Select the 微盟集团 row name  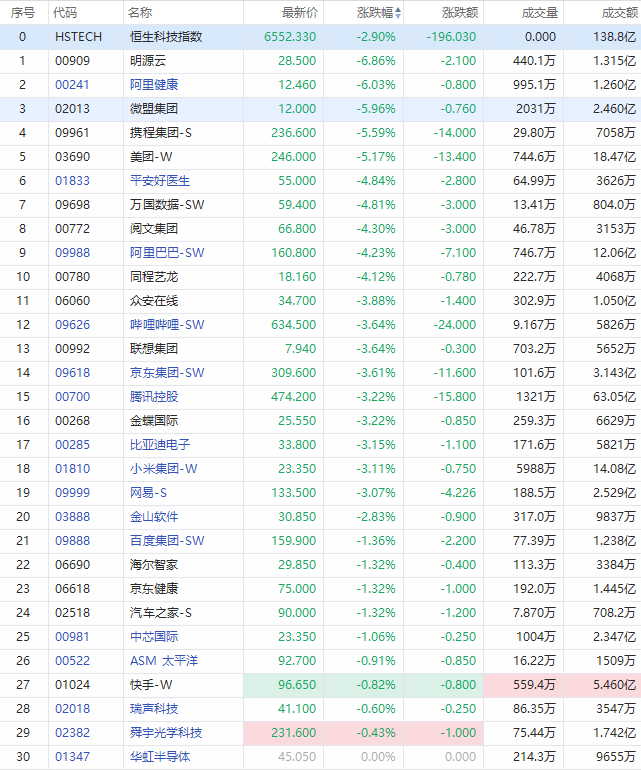click(x=154, y=109)
